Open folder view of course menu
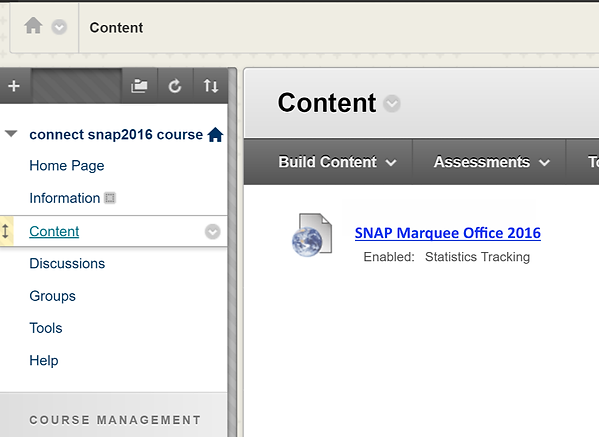The width and height of the screenshot is (599, 437). point(139,86)
